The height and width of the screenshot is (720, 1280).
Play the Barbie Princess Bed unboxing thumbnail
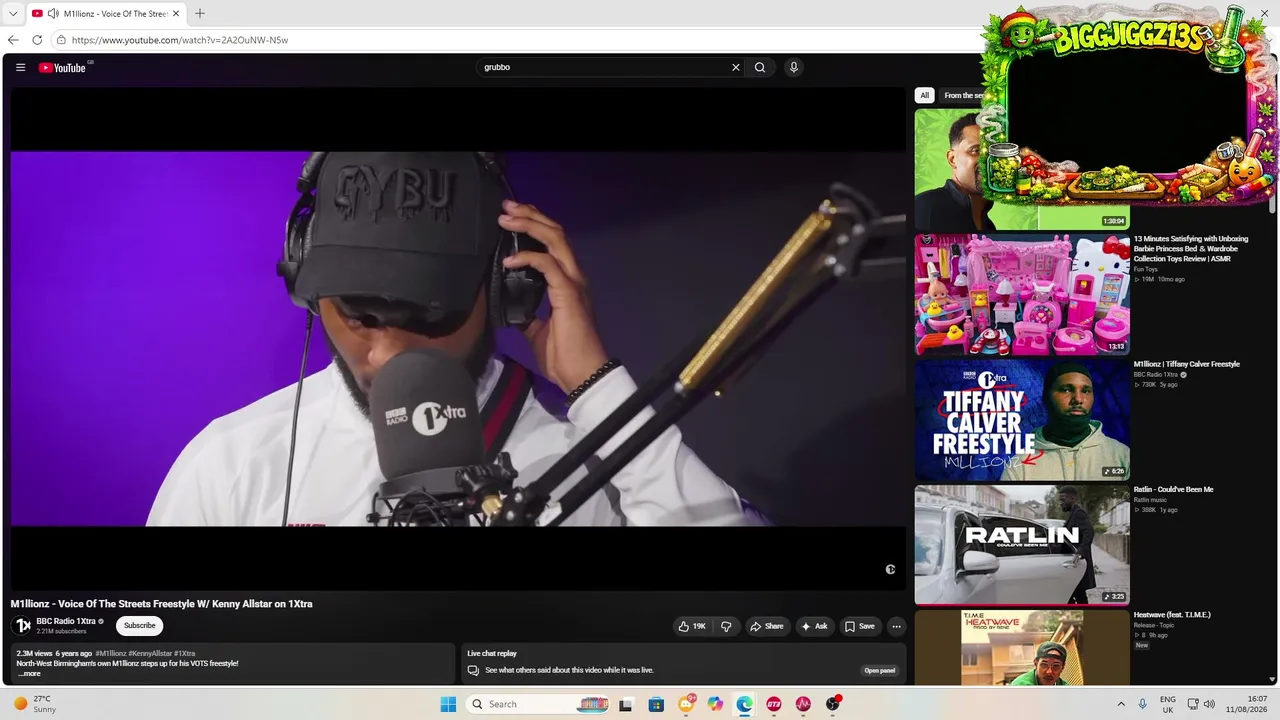1022,295
